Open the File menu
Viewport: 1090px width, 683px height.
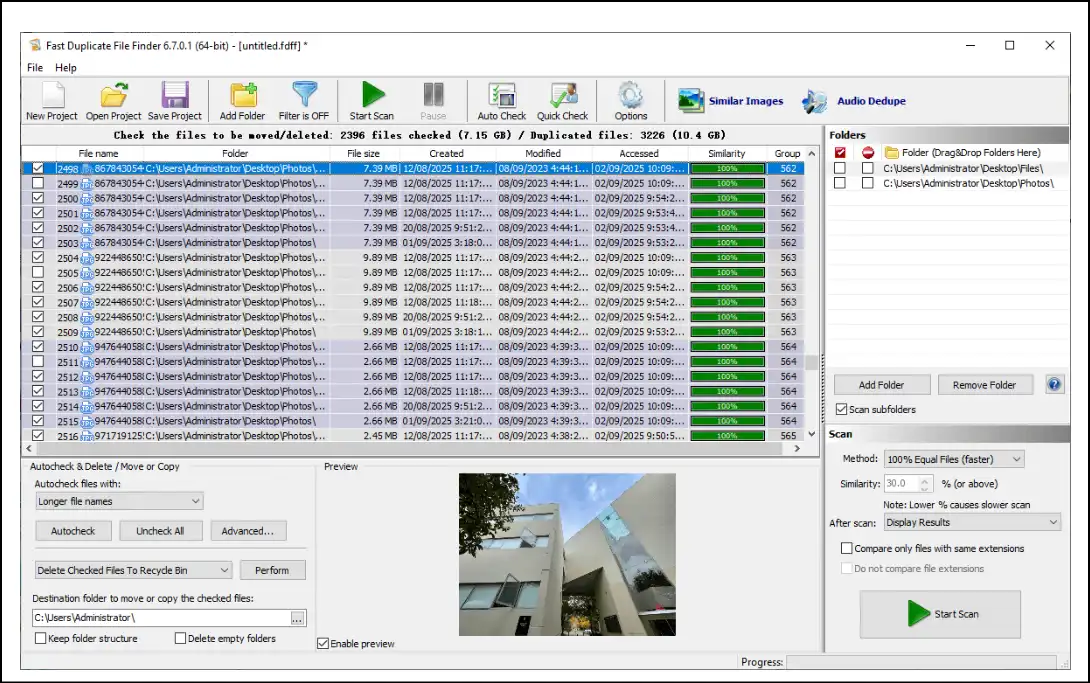coord(34,67)
